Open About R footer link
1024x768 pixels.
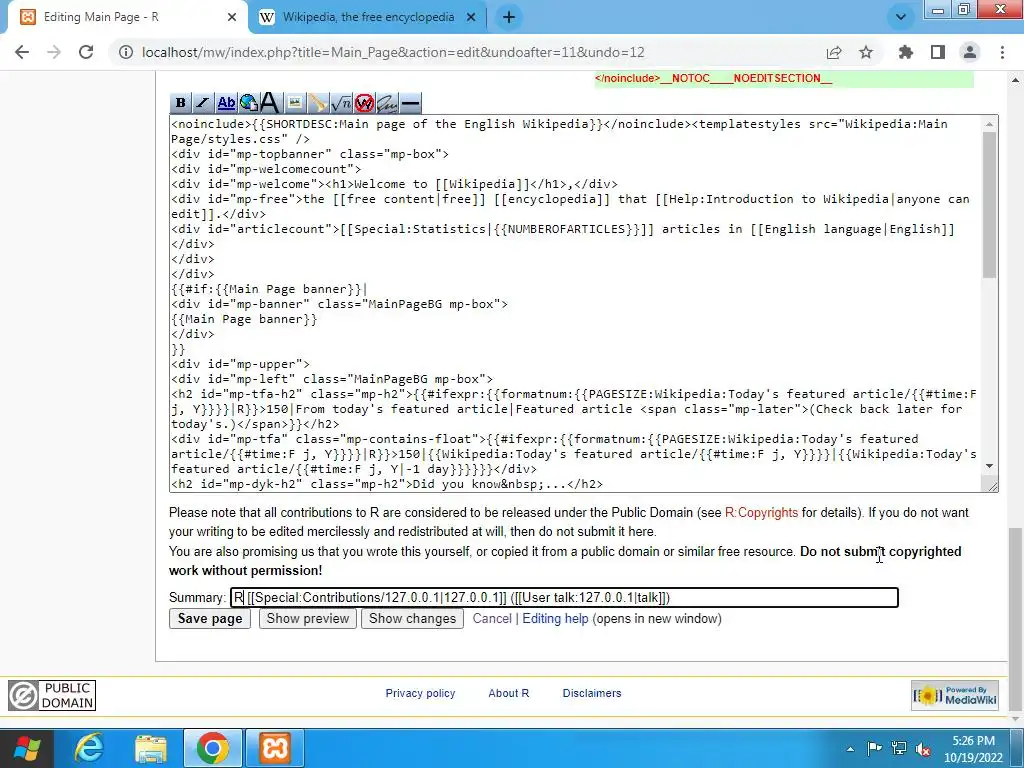click(x=509, y=693)
